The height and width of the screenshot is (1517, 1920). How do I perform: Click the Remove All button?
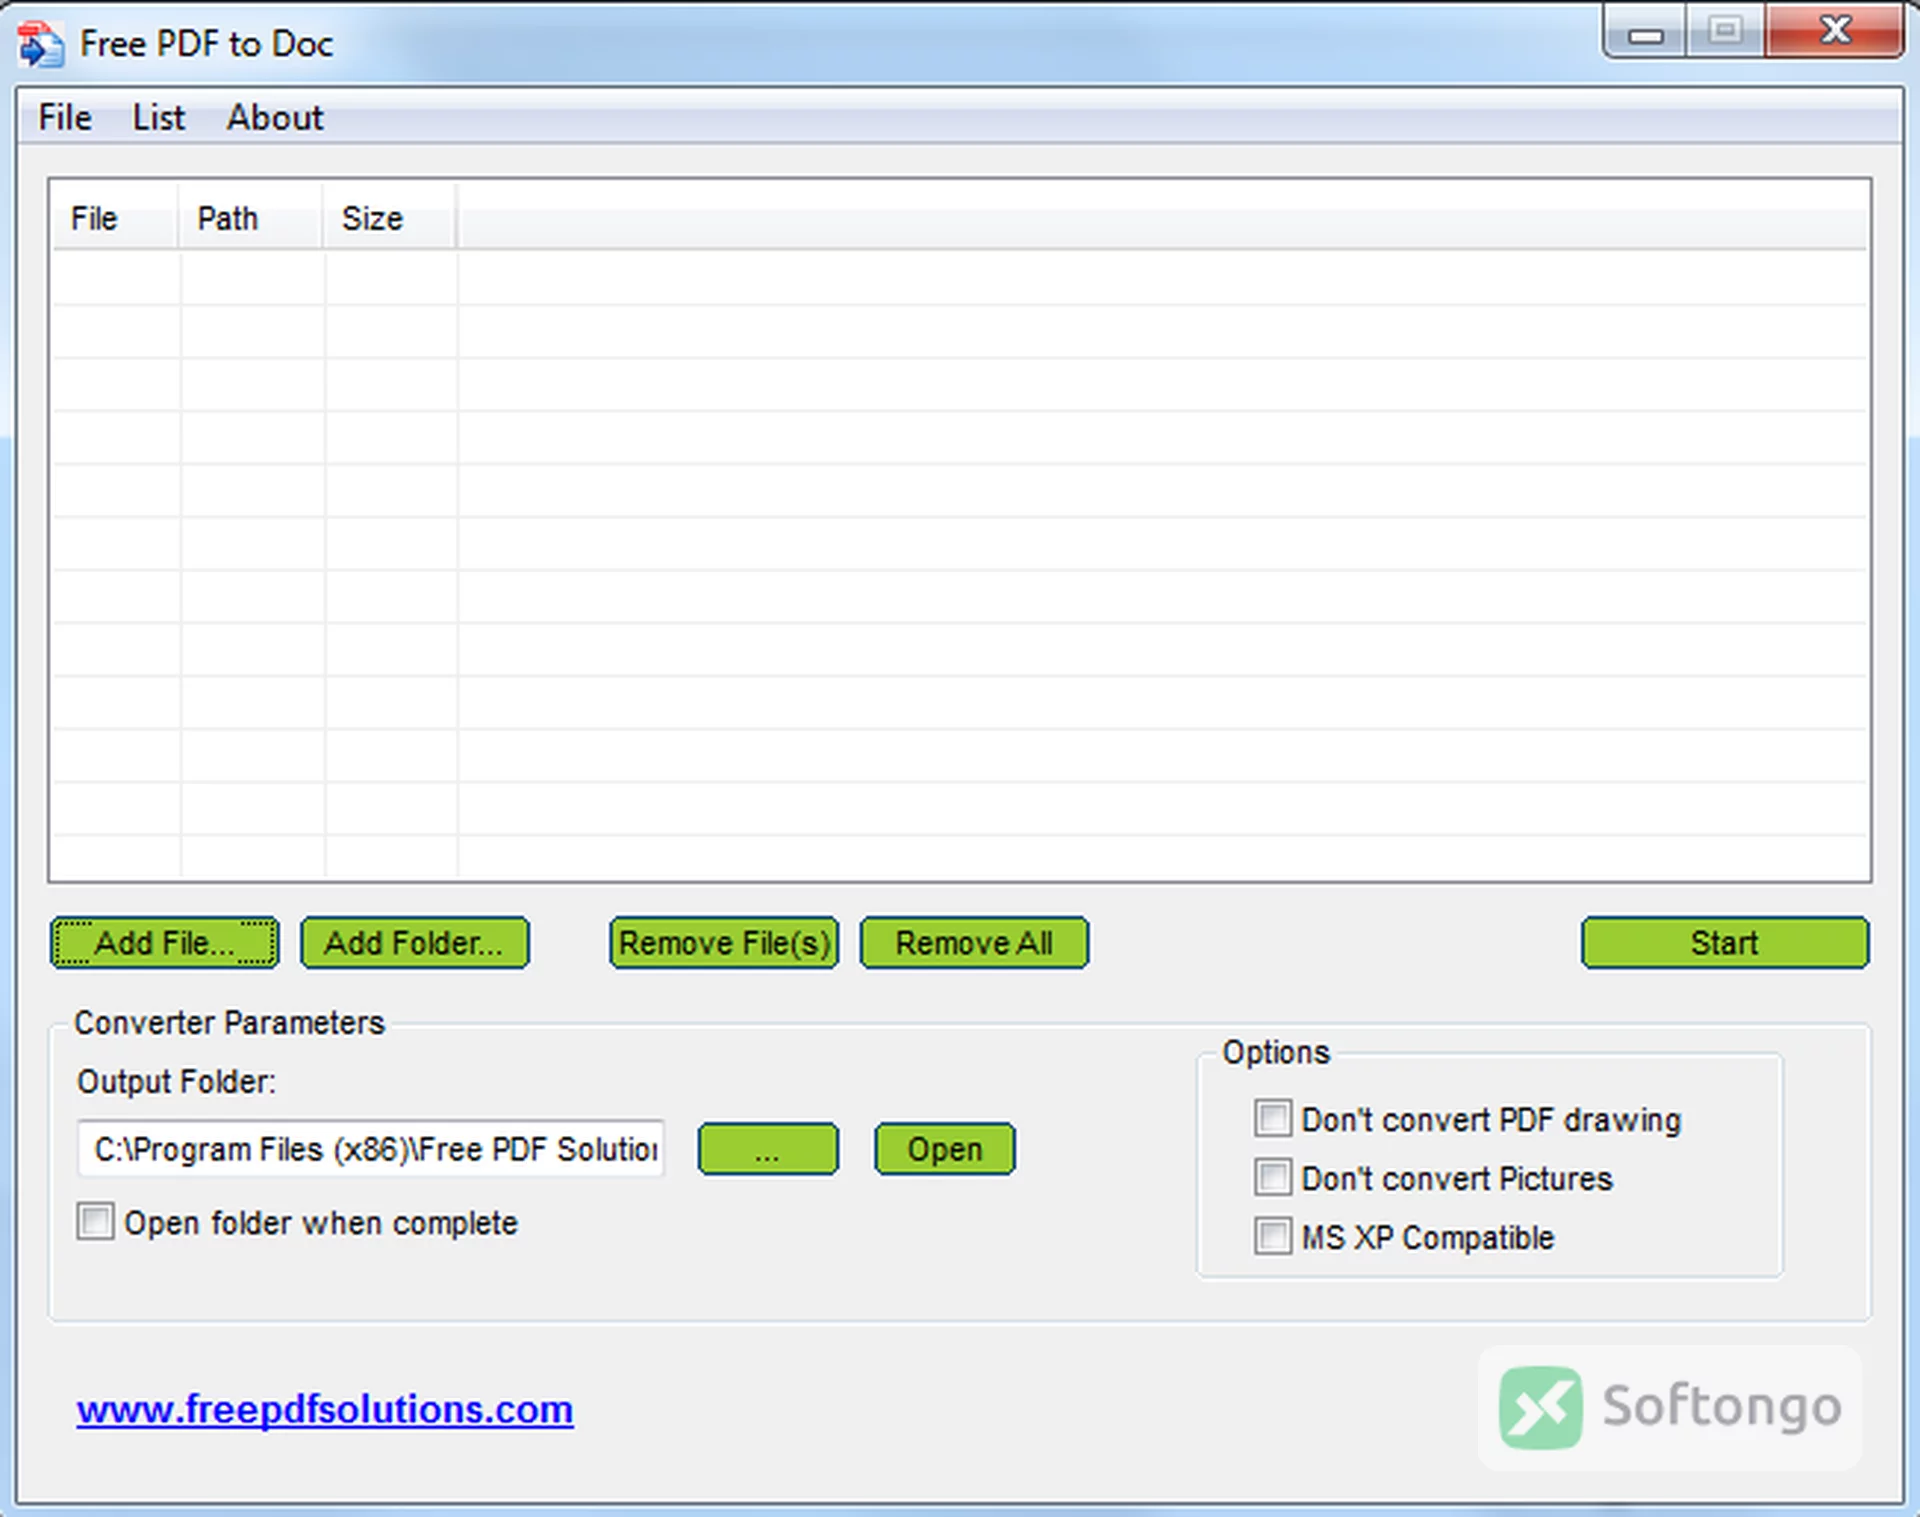[x=974, y=943]
